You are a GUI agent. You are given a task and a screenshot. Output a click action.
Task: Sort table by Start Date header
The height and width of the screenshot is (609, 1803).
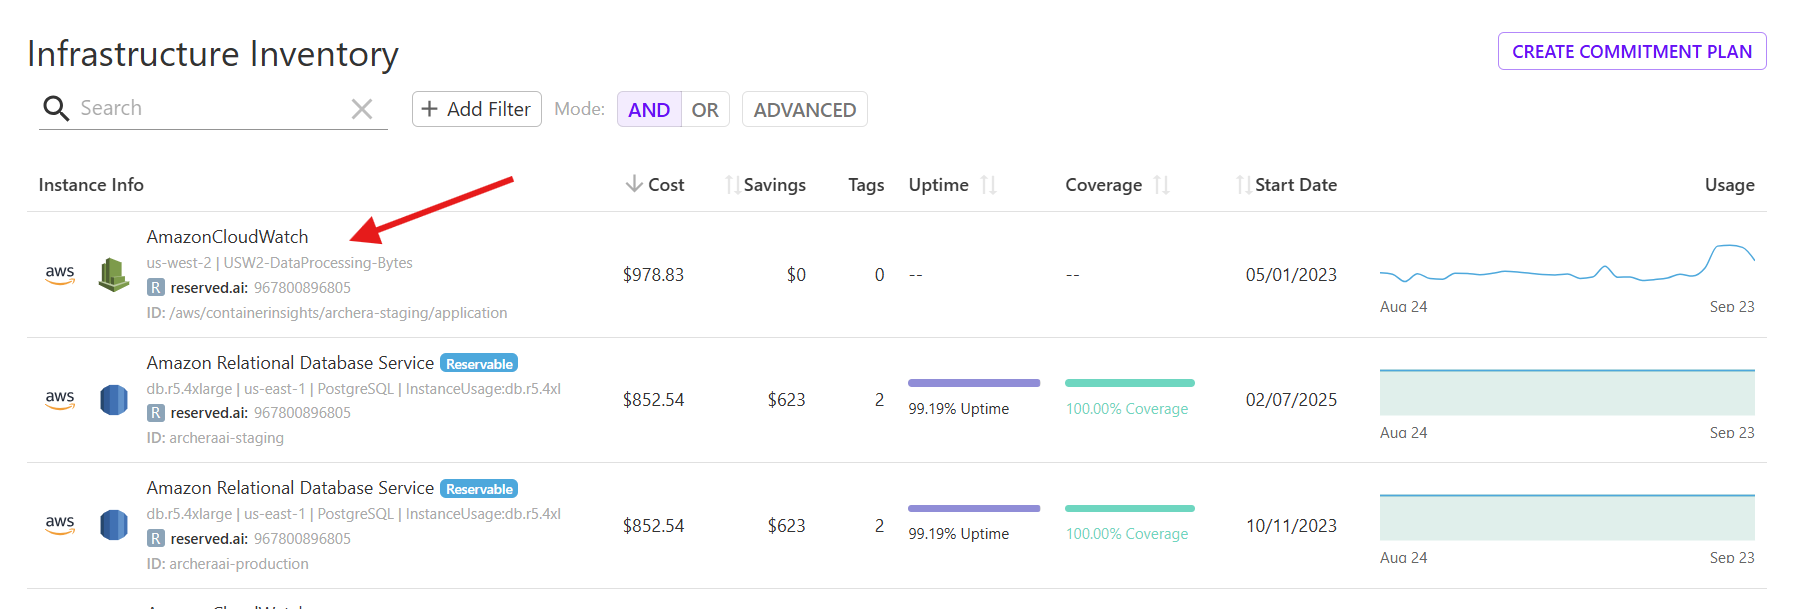(1294, 185)
